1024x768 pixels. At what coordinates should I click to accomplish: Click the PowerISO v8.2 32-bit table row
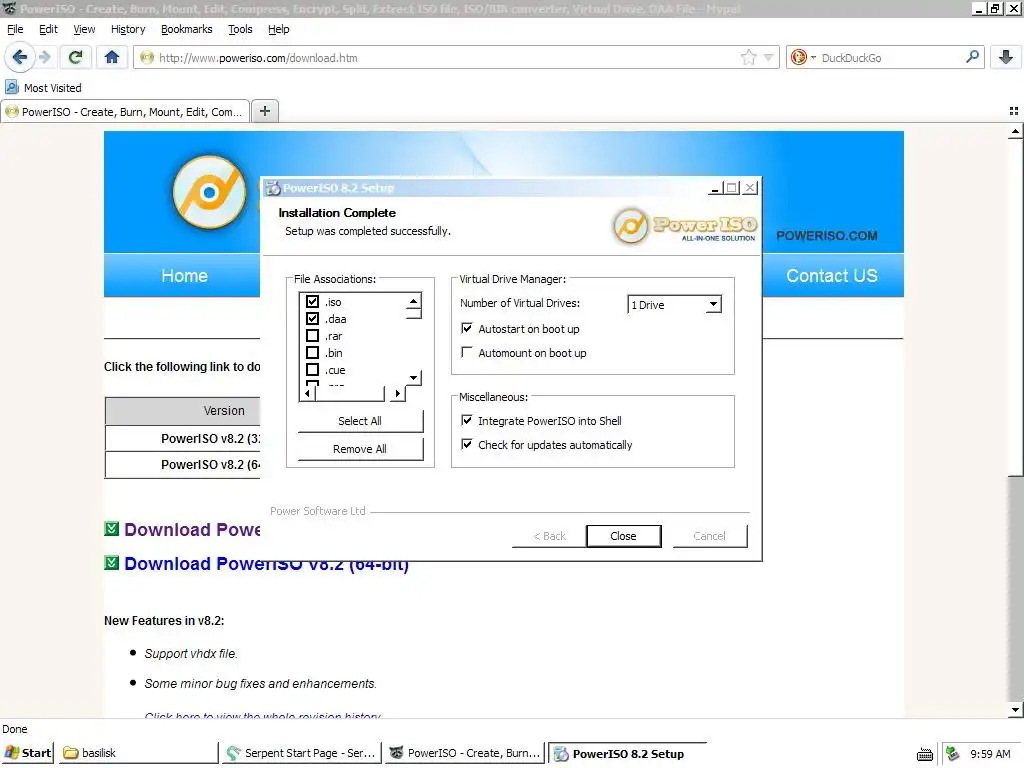point(182,438)
